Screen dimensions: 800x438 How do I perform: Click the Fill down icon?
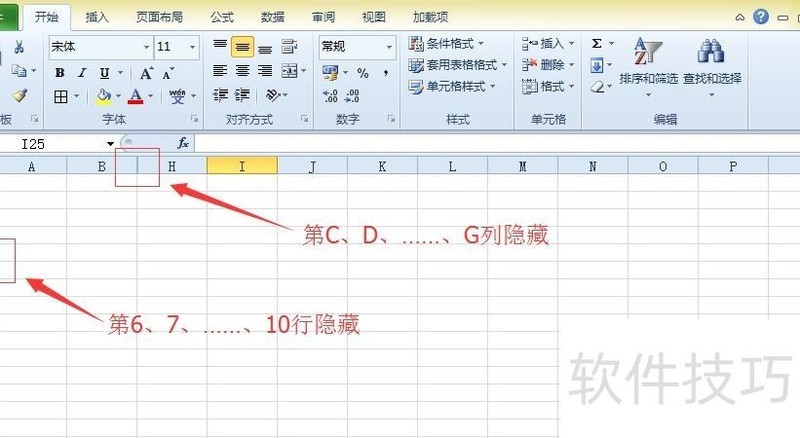[x=597, y=65]
